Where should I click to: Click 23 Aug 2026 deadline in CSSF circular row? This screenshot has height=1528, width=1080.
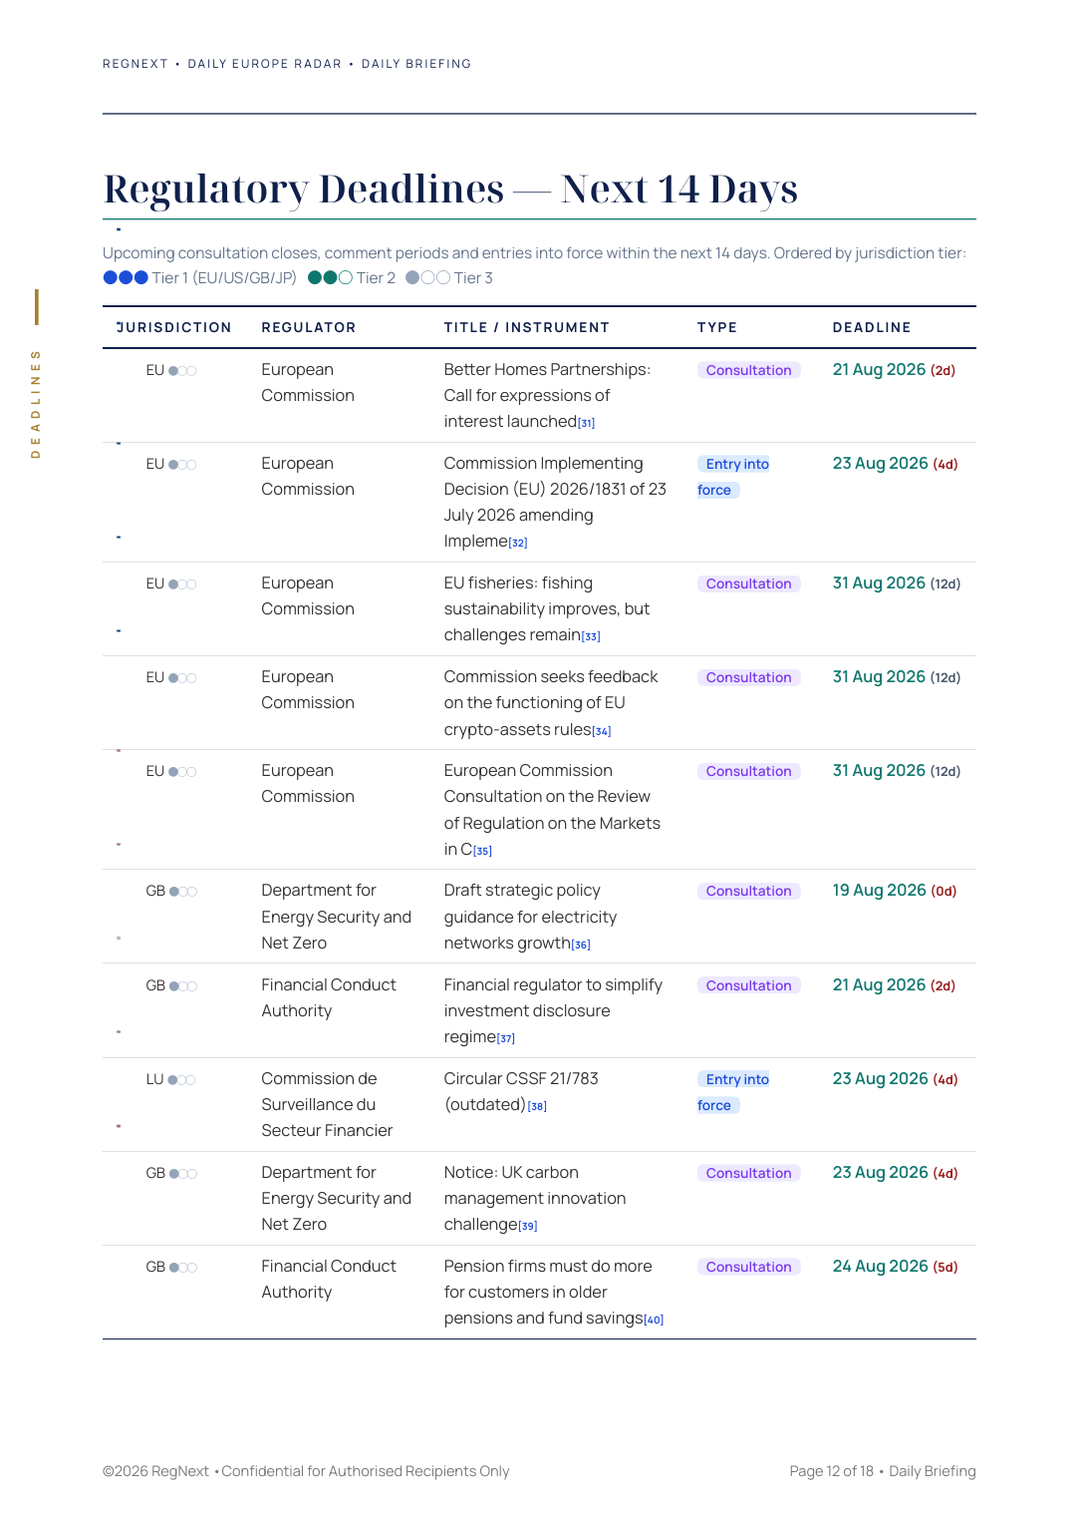point(895,1079)
